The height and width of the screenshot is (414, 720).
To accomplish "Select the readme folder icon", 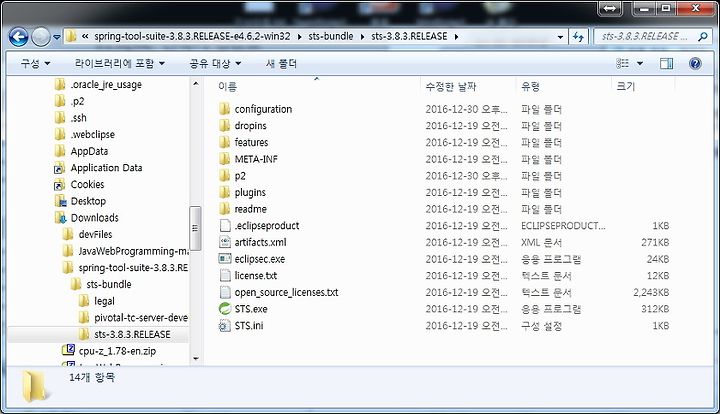I will 225,209.
